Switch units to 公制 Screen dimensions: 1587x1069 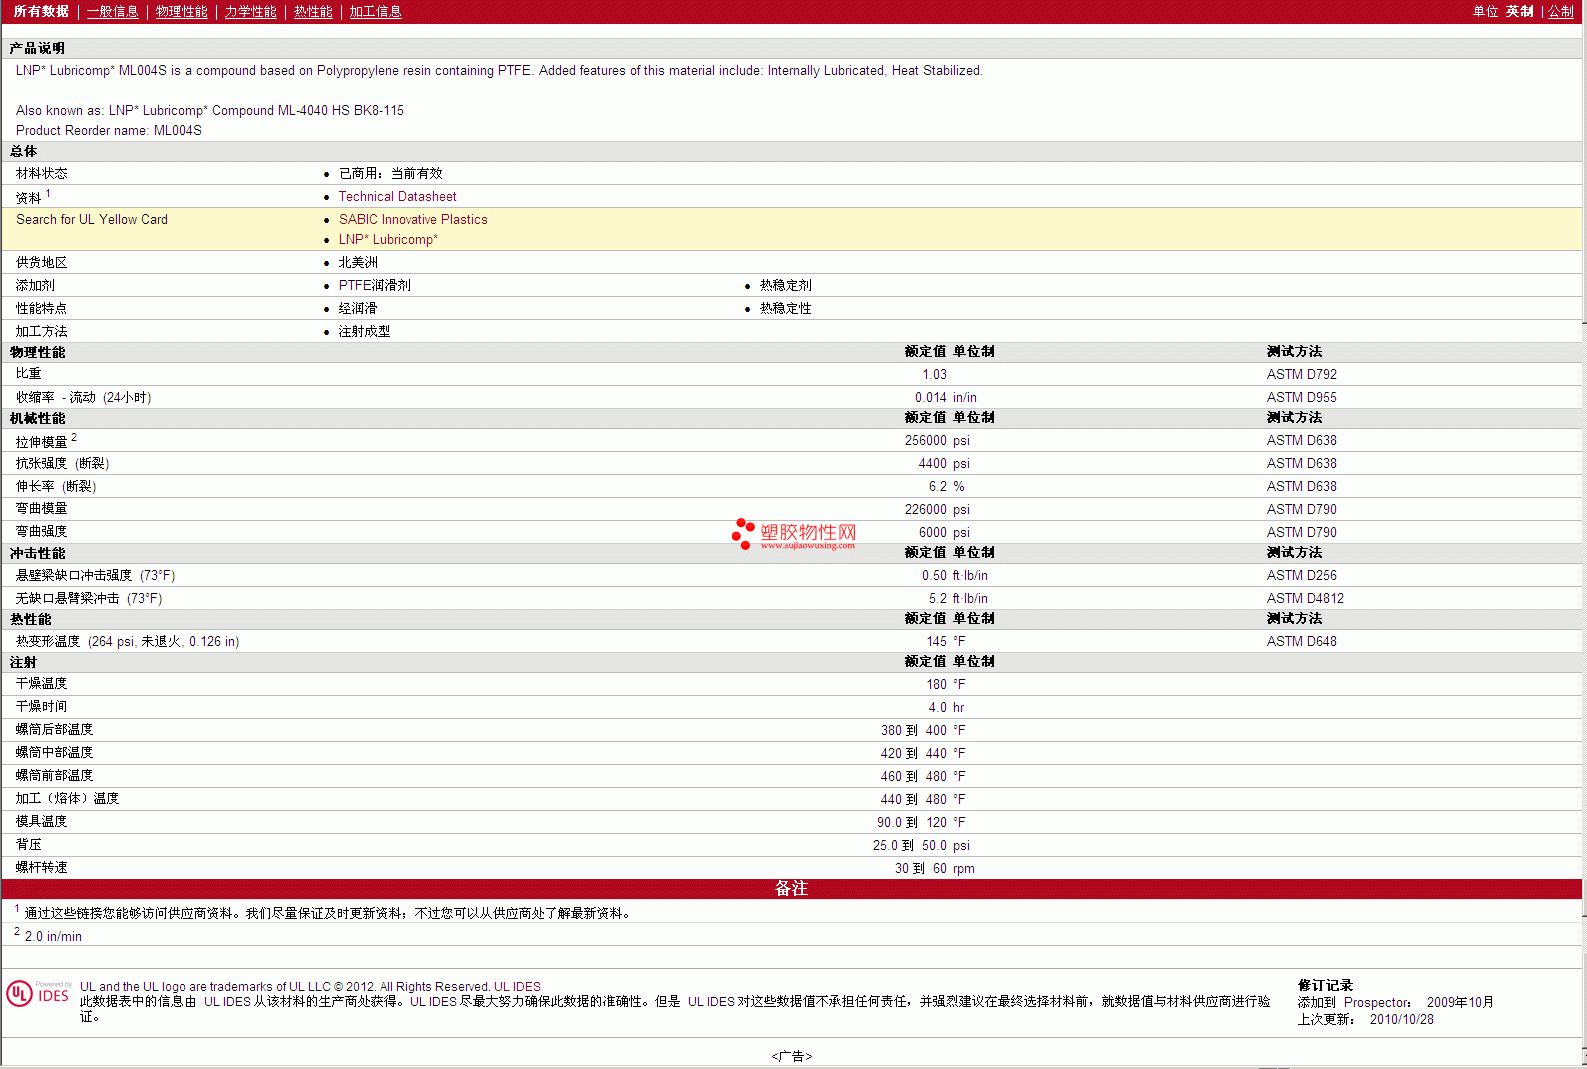1560,12
